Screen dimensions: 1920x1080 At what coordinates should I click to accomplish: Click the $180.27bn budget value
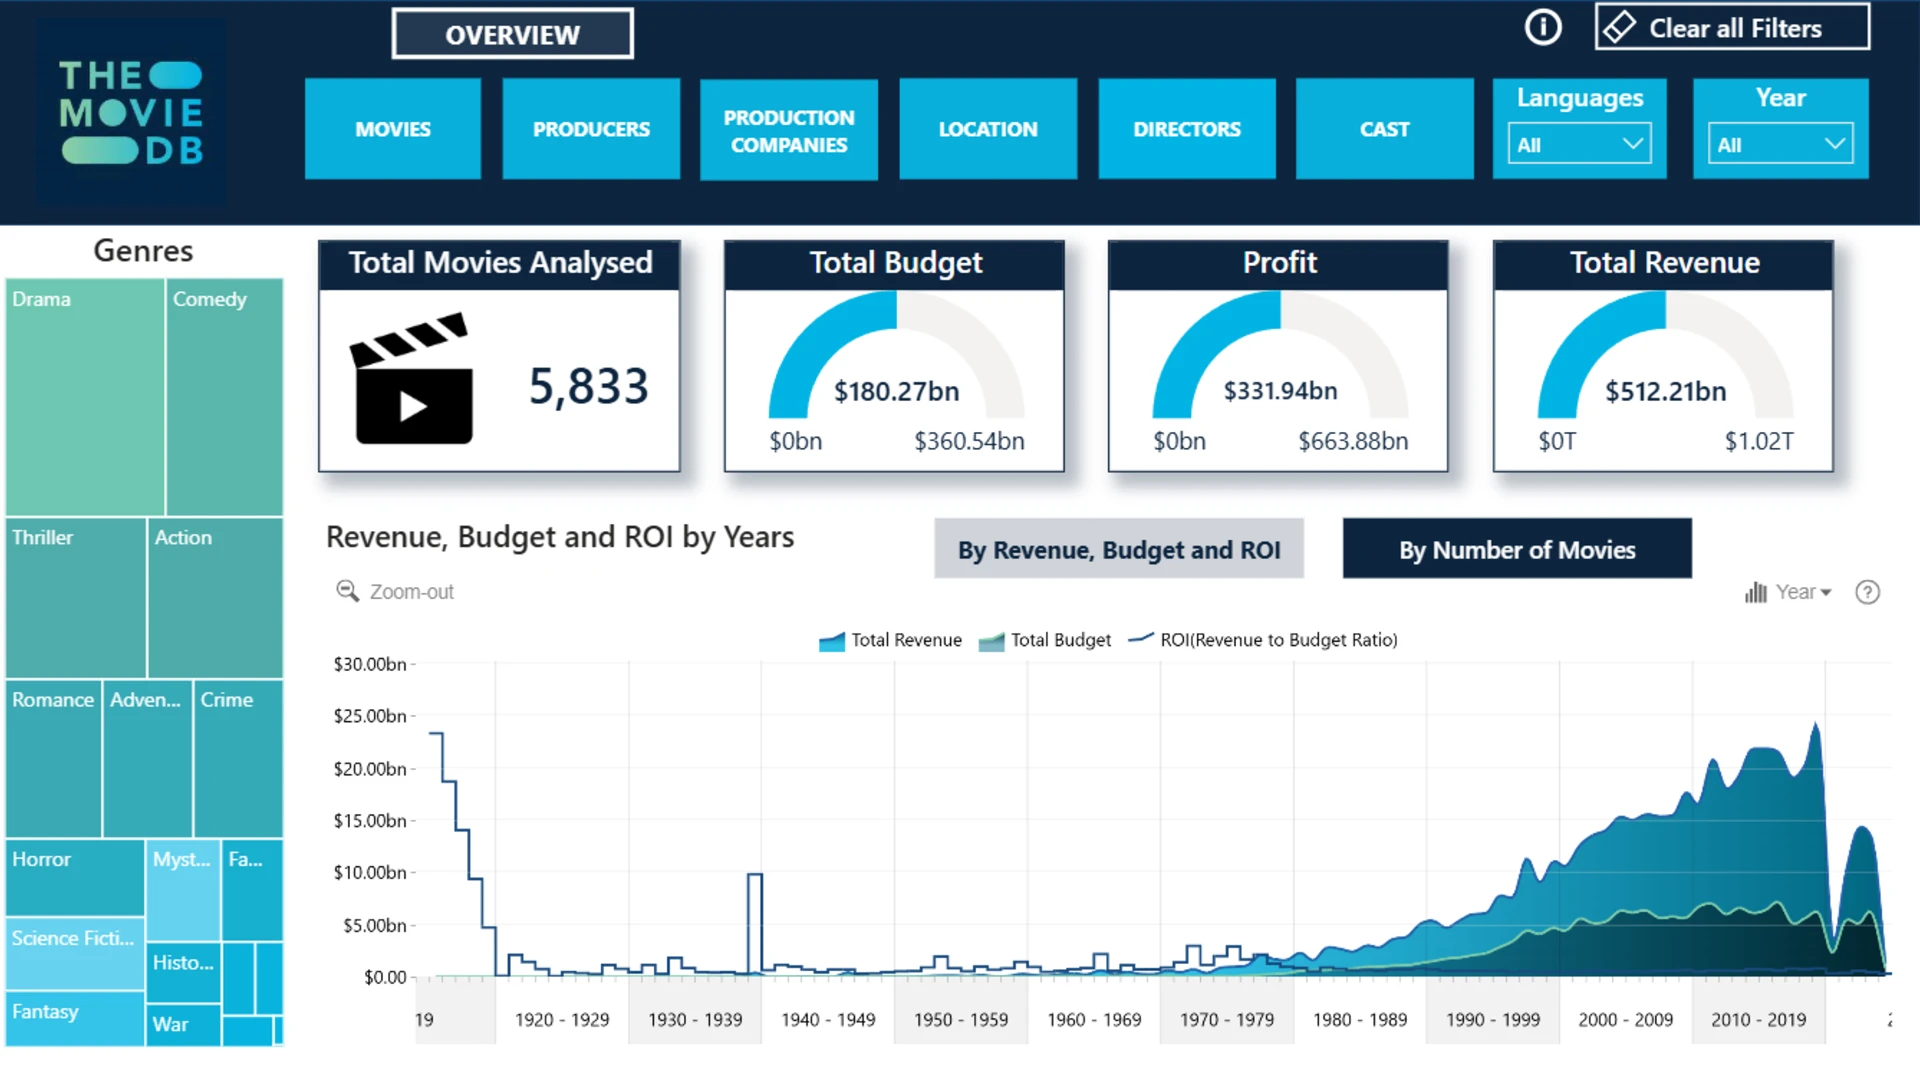896,391
